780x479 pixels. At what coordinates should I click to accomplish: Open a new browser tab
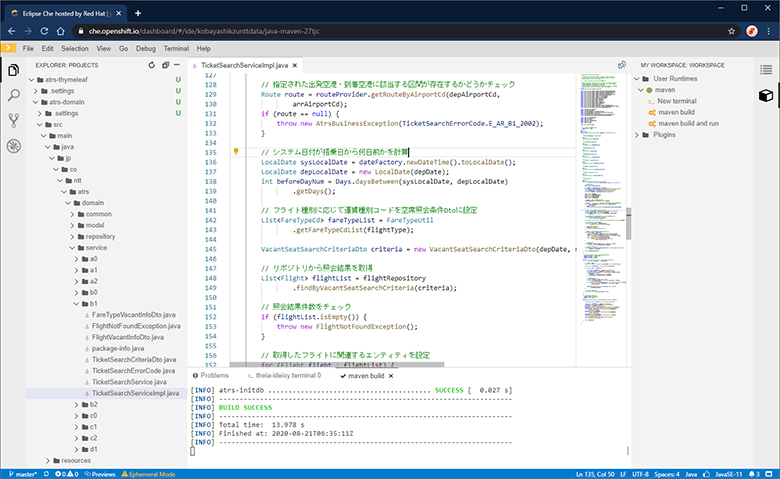(138, 13)
